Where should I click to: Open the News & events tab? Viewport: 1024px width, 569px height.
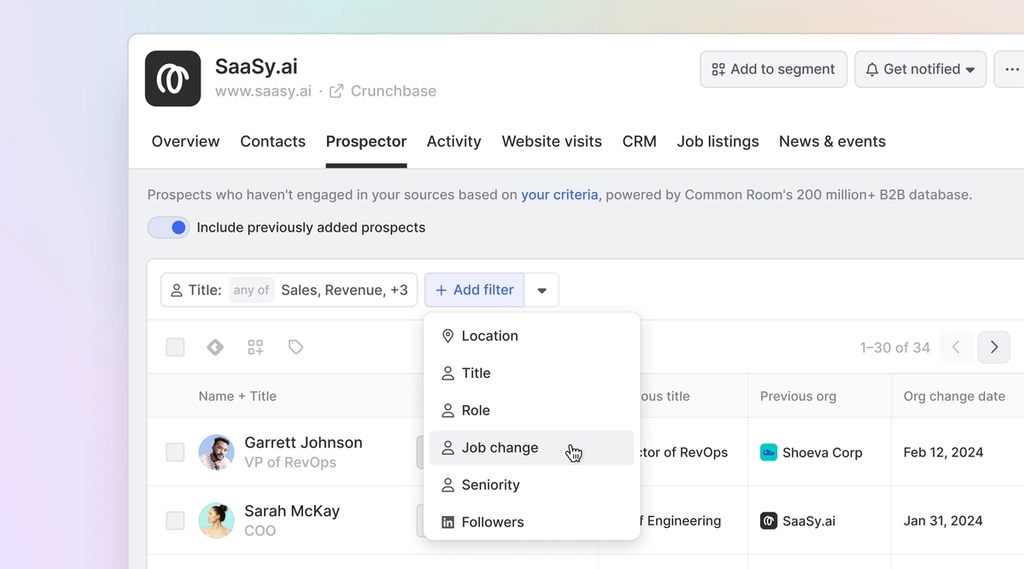pos(832,141)
